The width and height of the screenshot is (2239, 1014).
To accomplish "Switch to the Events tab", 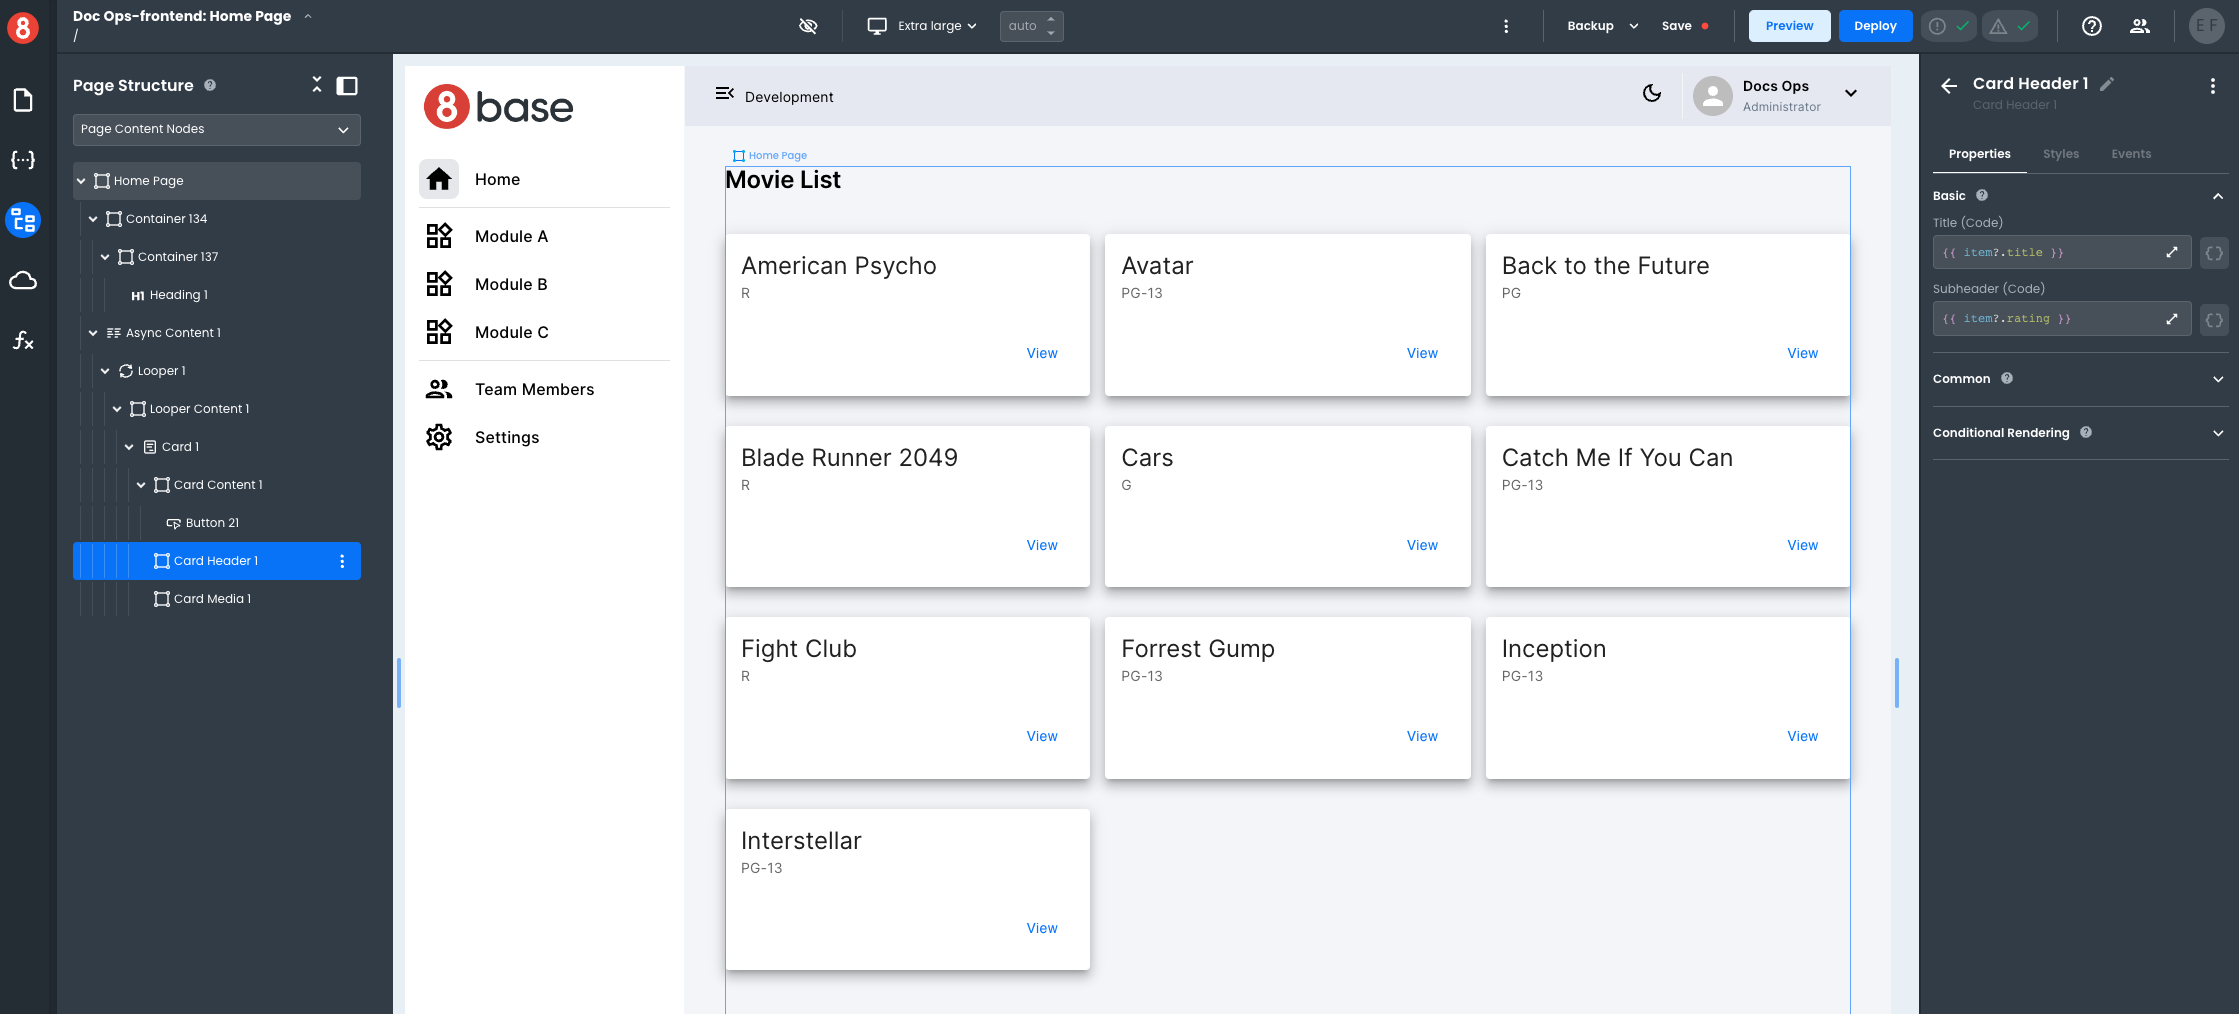I will (x=2130, y=154).
